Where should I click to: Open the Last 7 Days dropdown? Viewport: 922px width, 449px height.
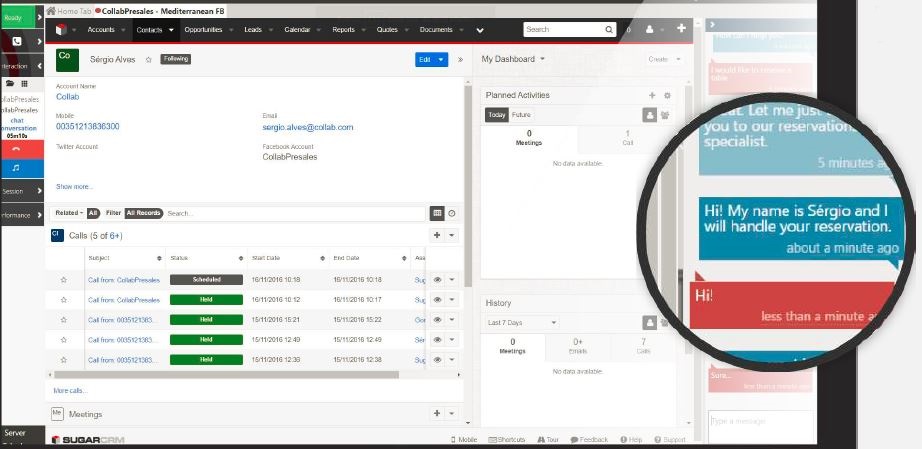[522, 323]
